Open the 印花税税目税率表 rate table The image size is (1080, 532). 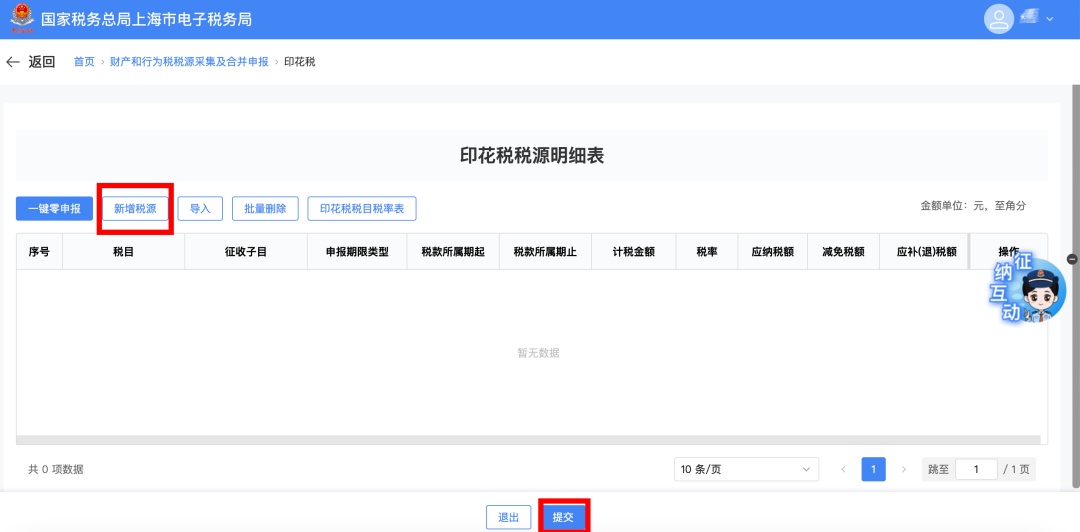361,209
